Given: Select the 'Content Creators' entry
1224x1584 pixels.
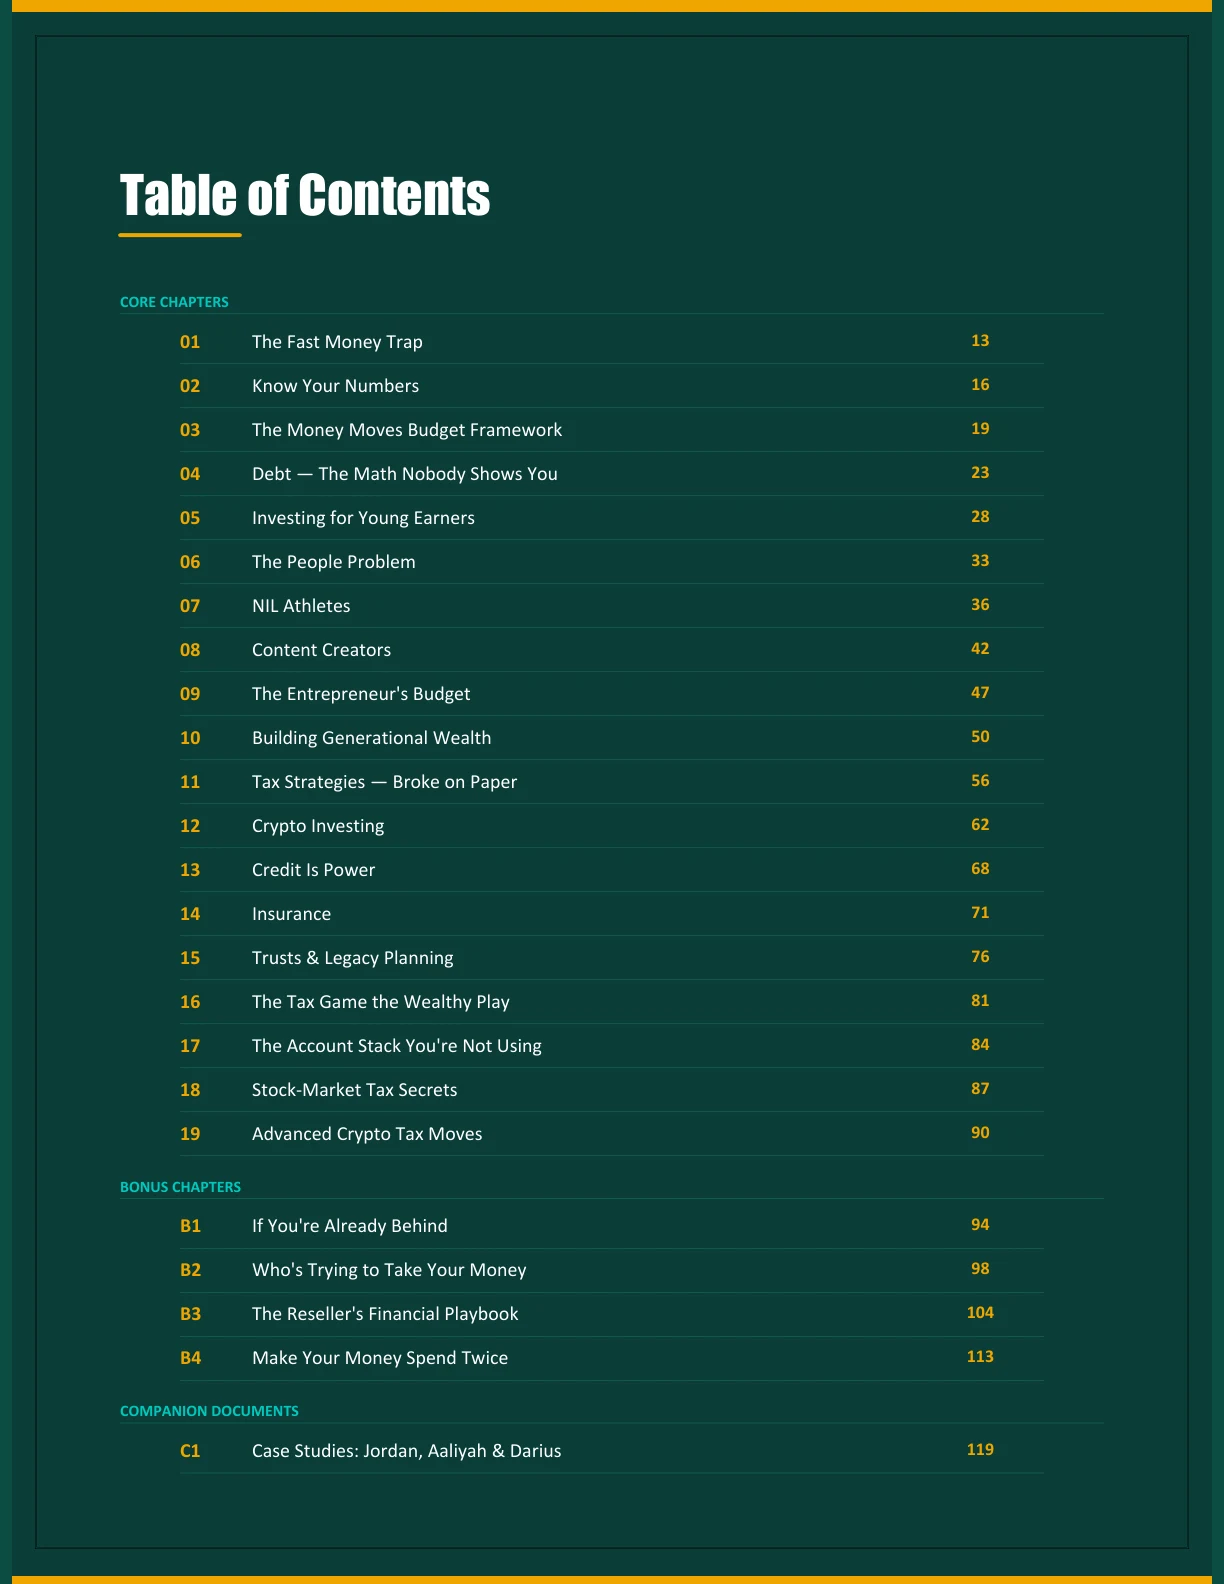Looking at the screenshot, I should (x=321, y=650).
